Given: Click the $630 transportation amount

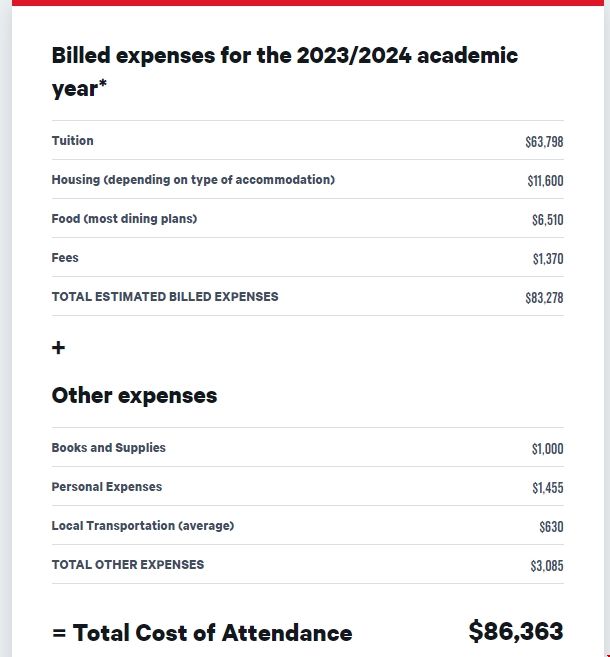Looking at the screenshot, I should [x=551, y=527].
